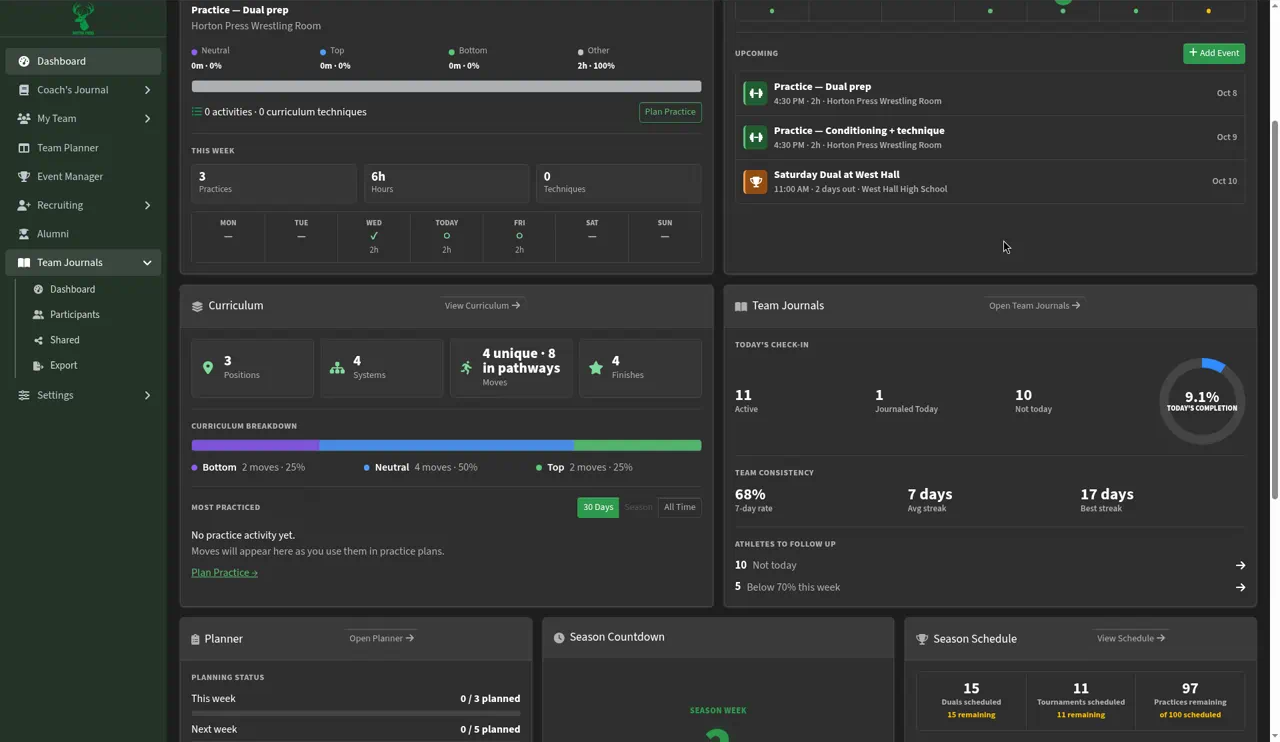This screenshot has height=742, width=1280.
Task: Click the My Team people icon
Action: [24, 119]
